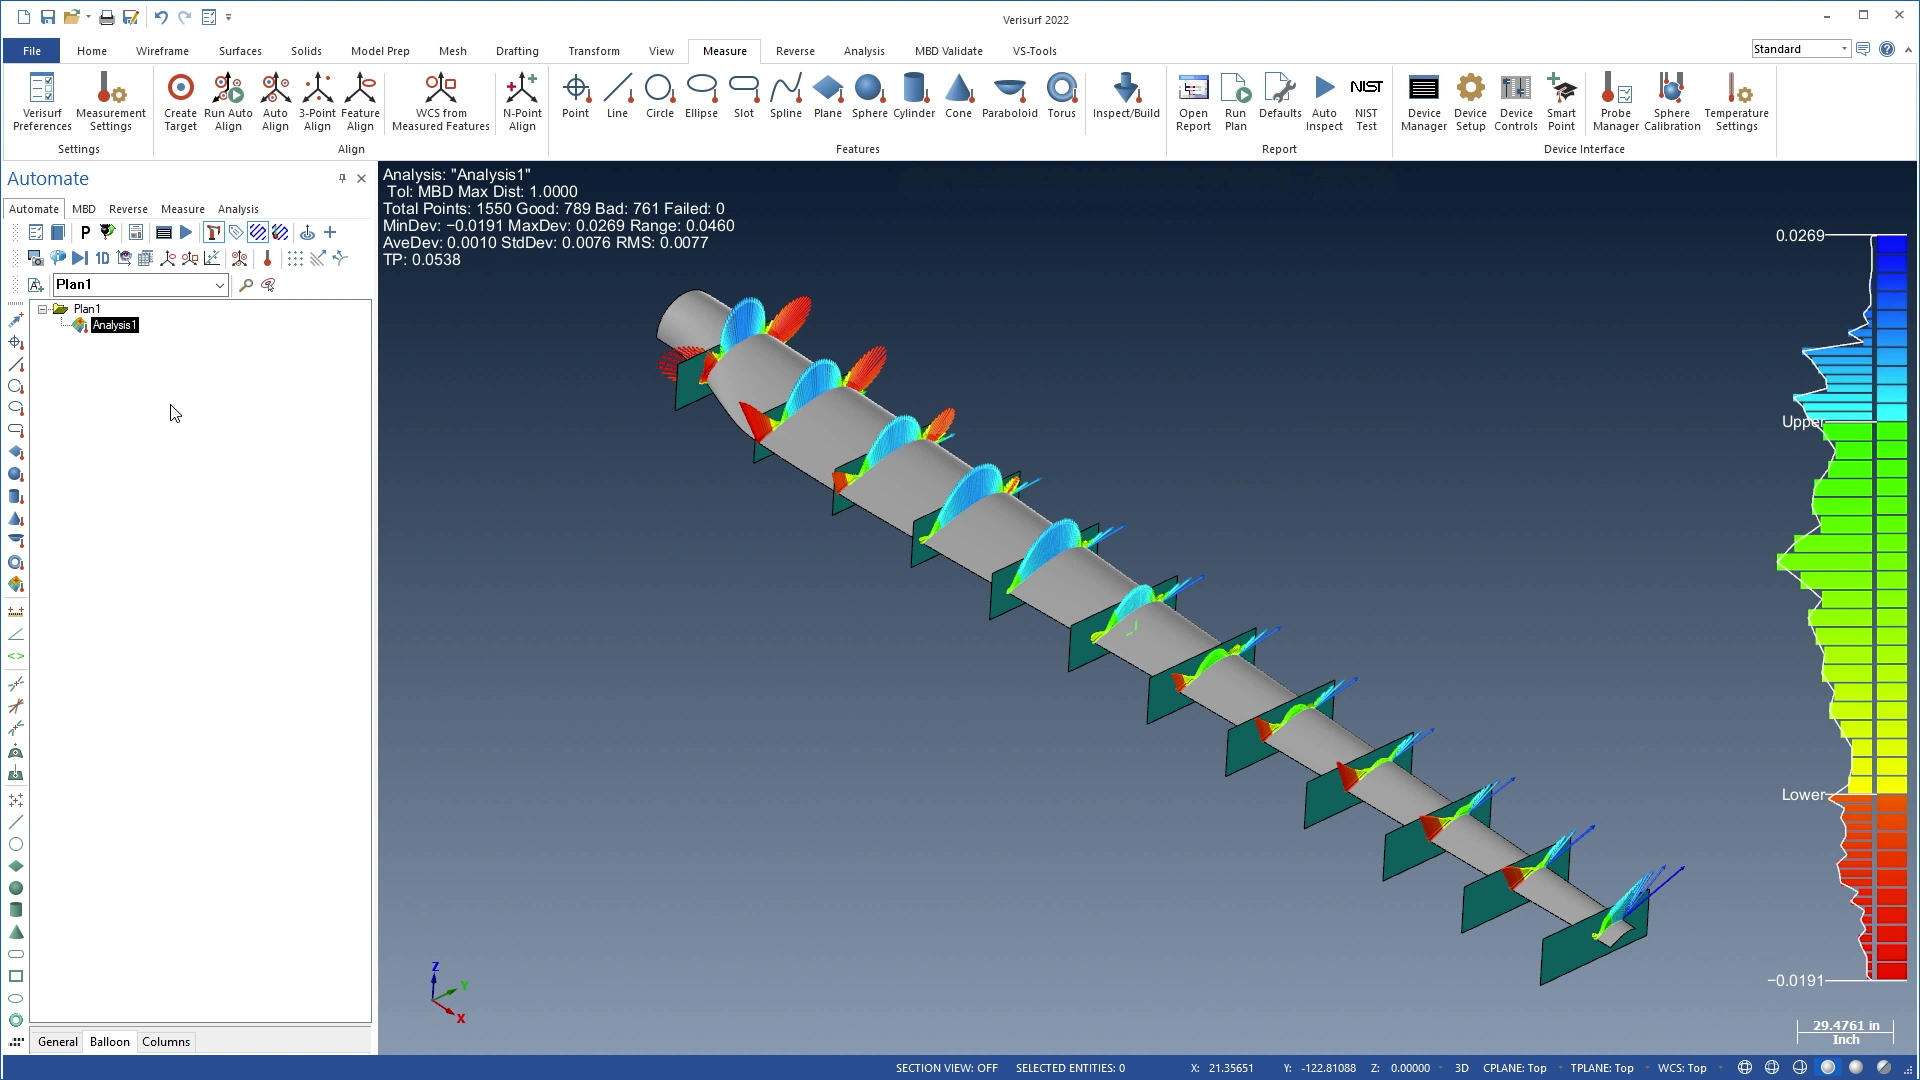Start Sphere Calibration
Viewport: 1920px width, 1080px height.
1672,102
